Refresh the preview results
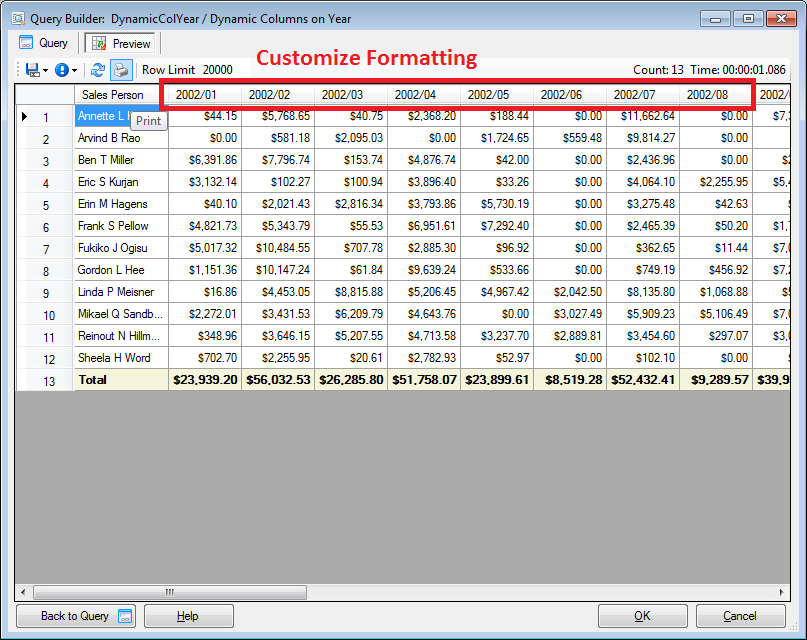807x640 pixels. click(x=98, y=70)
